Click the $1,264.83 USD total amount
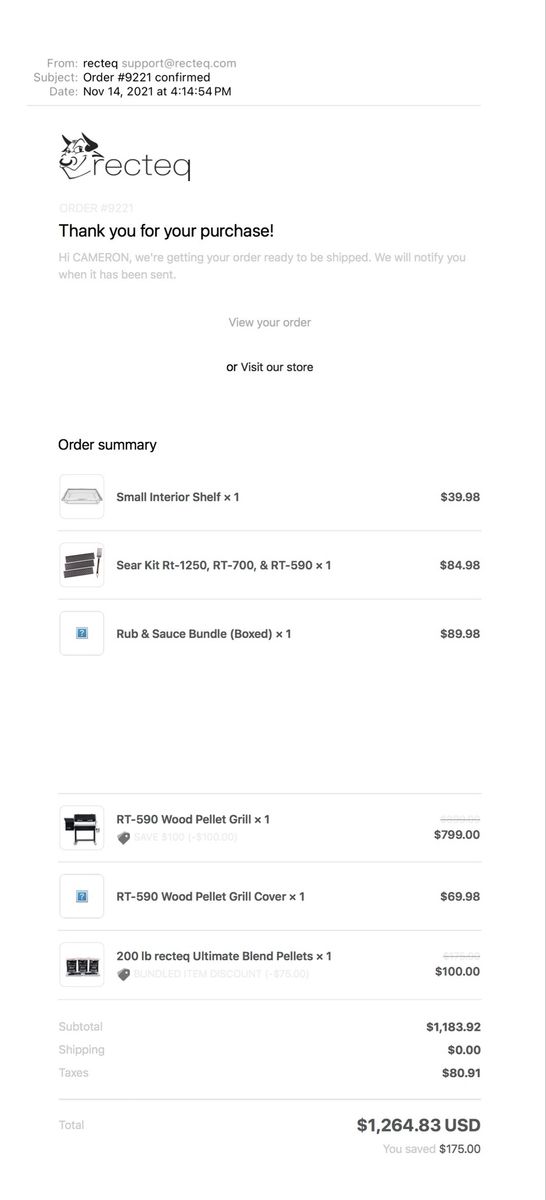The height and width of the screenshot is (1200, 546). pyautogui.click(x=419, y=1125)
